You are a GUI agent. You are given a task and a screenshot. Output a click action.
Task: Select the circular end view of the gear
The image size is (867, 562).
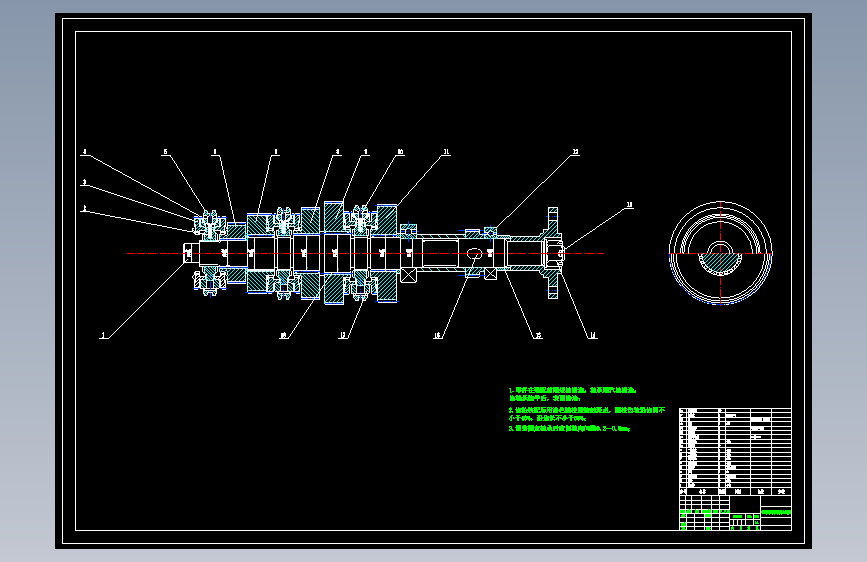tap(720, 253)
